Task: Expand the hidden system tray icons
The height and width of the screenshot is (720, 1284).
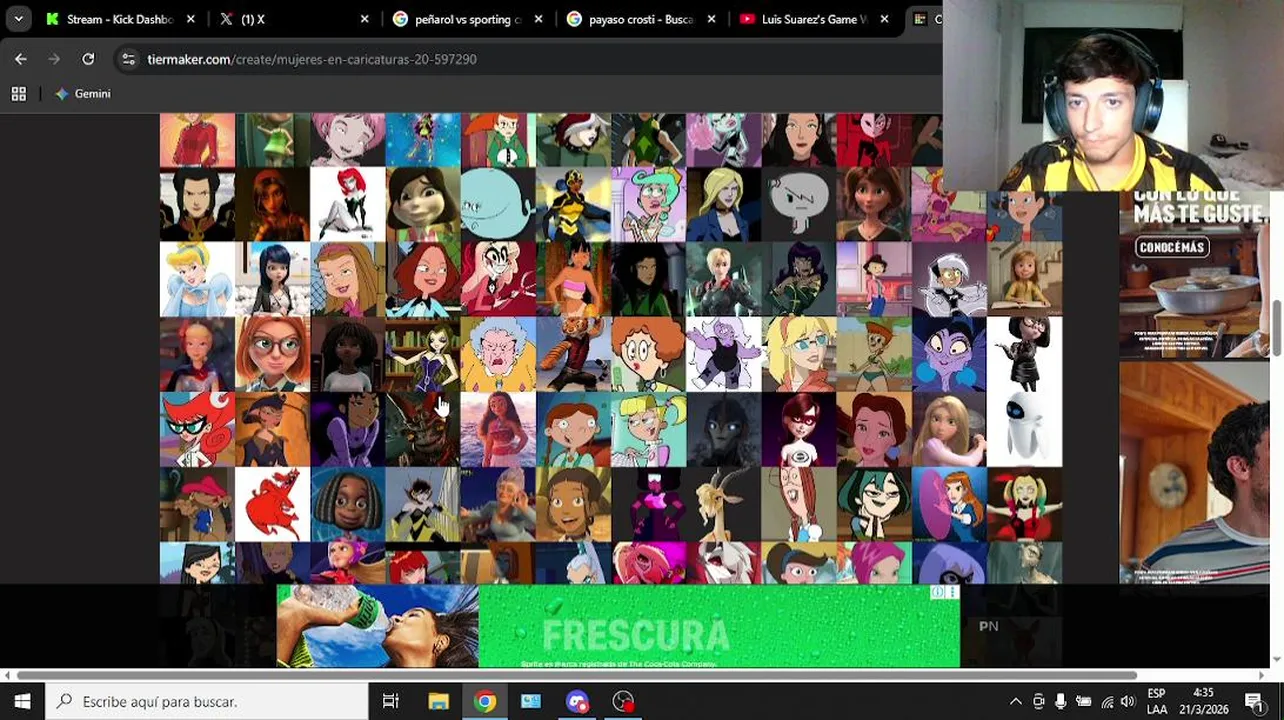Action: pyautogui.click(x=1015, y=702)
